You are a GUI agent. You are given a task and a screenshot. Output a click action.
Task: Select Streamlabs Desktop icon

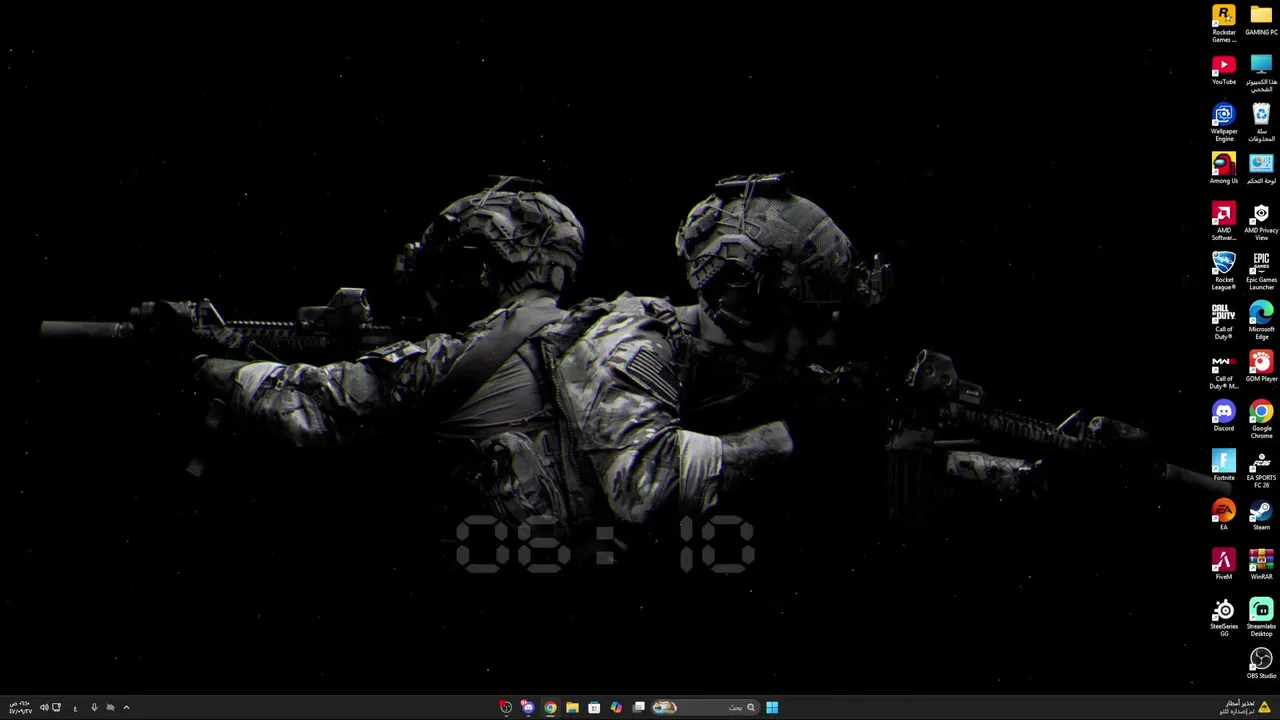pyautogui.click(x=1261, y=618)
